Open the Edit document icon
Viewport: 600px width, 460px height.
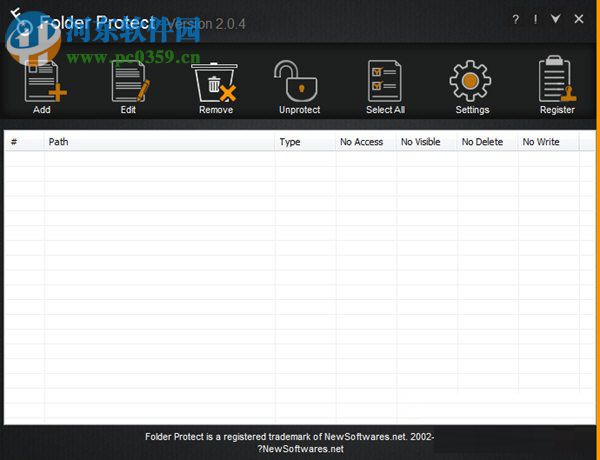point(130,81)
